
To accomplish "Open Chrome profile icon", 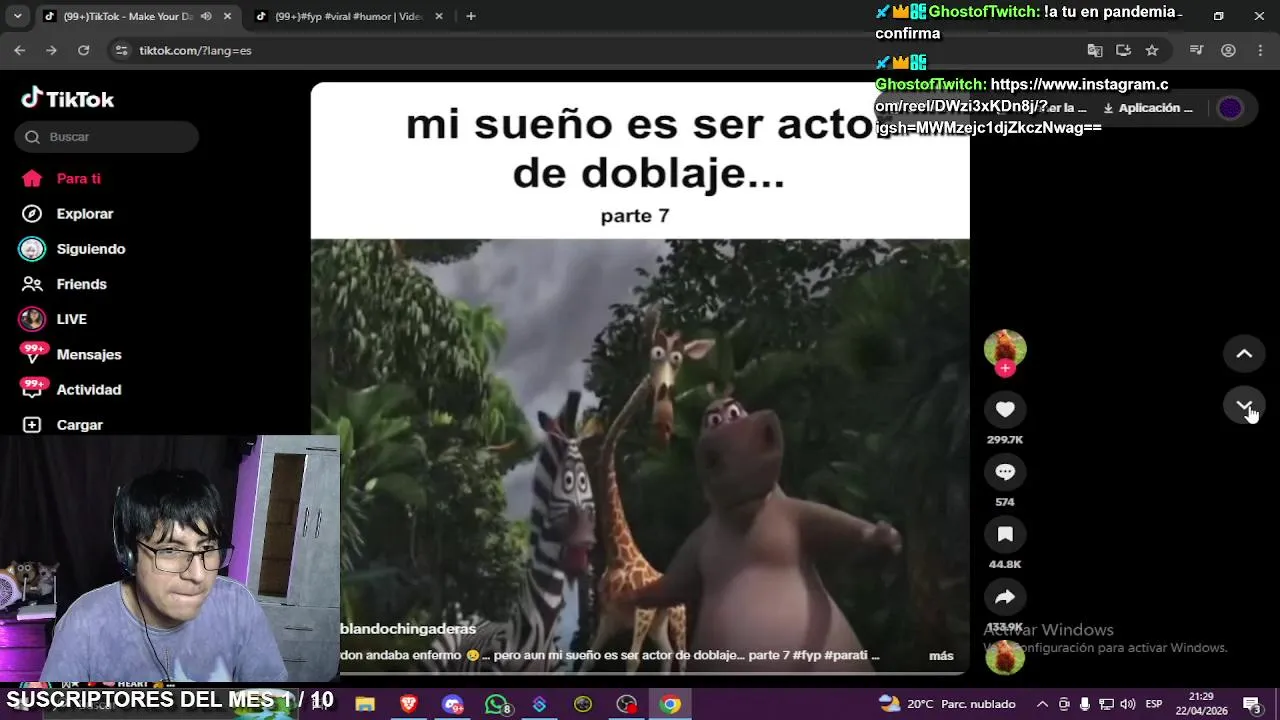I will click(1228, 50).
